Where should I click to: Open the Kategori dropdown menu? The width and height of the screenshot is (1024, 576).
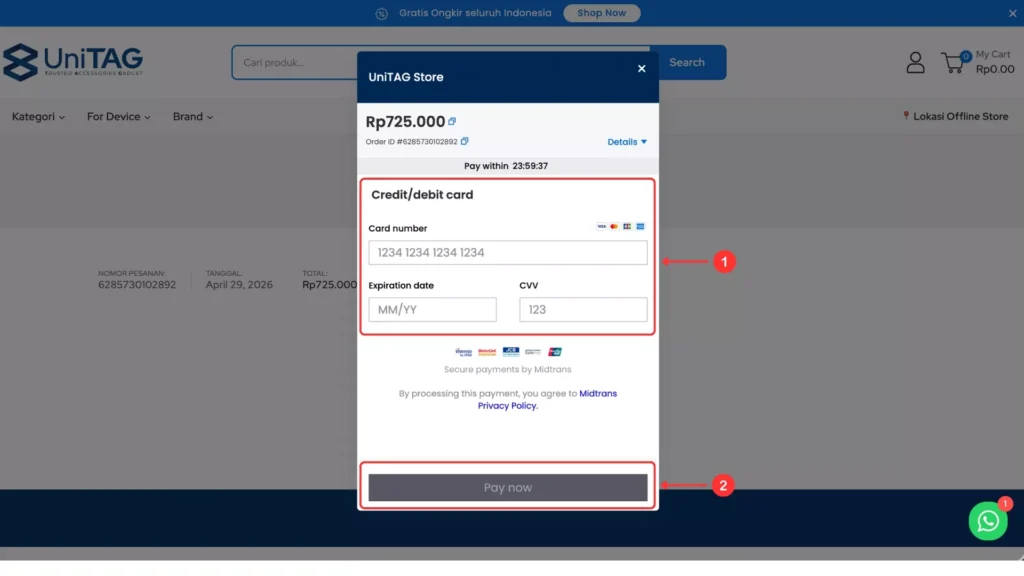click(x=38, y=117)
